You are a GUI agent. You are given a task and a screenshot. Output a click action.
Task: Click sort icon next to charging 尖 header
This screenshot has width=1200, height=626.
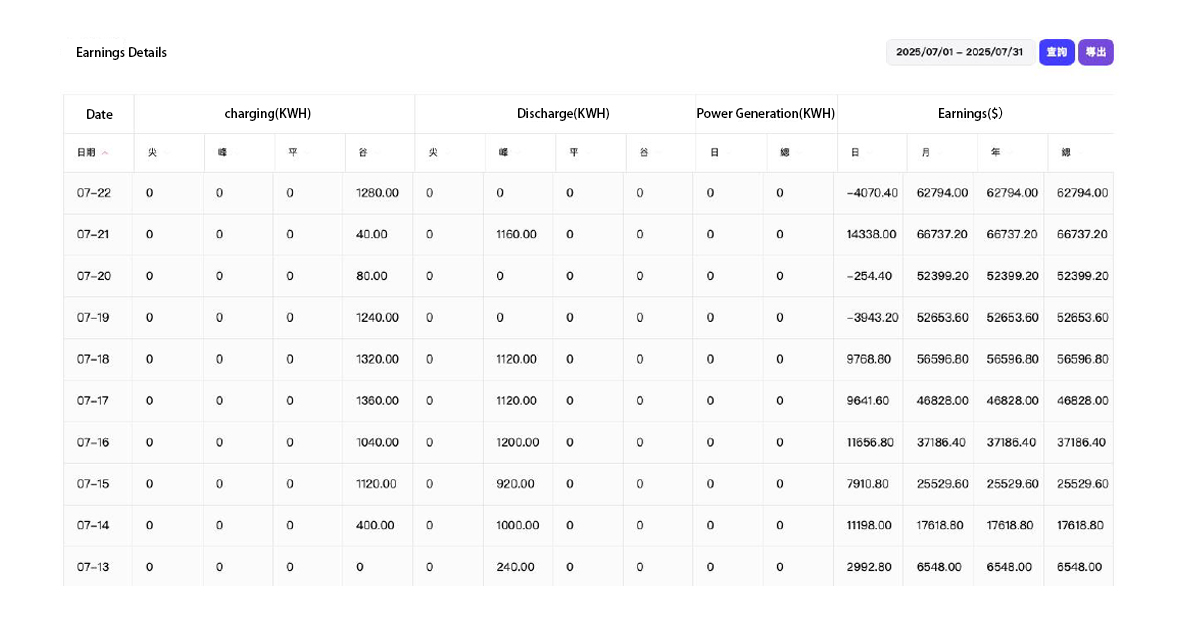(165, 153)
